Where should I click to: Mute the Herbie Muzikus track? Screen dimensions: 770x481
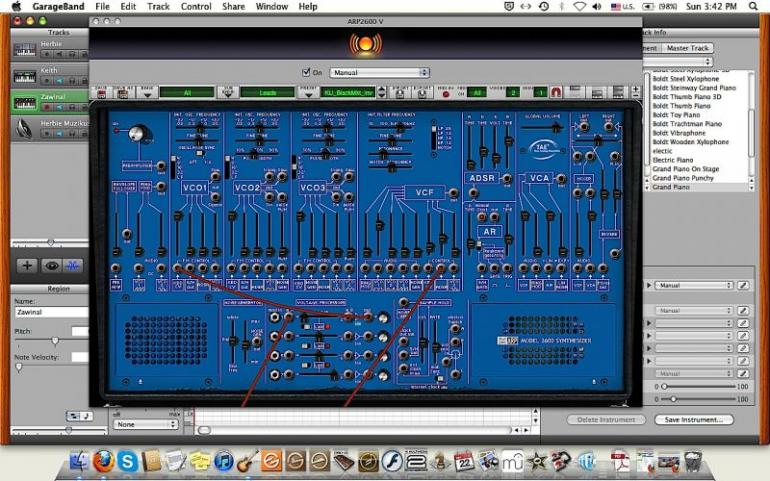coord(59,133)
